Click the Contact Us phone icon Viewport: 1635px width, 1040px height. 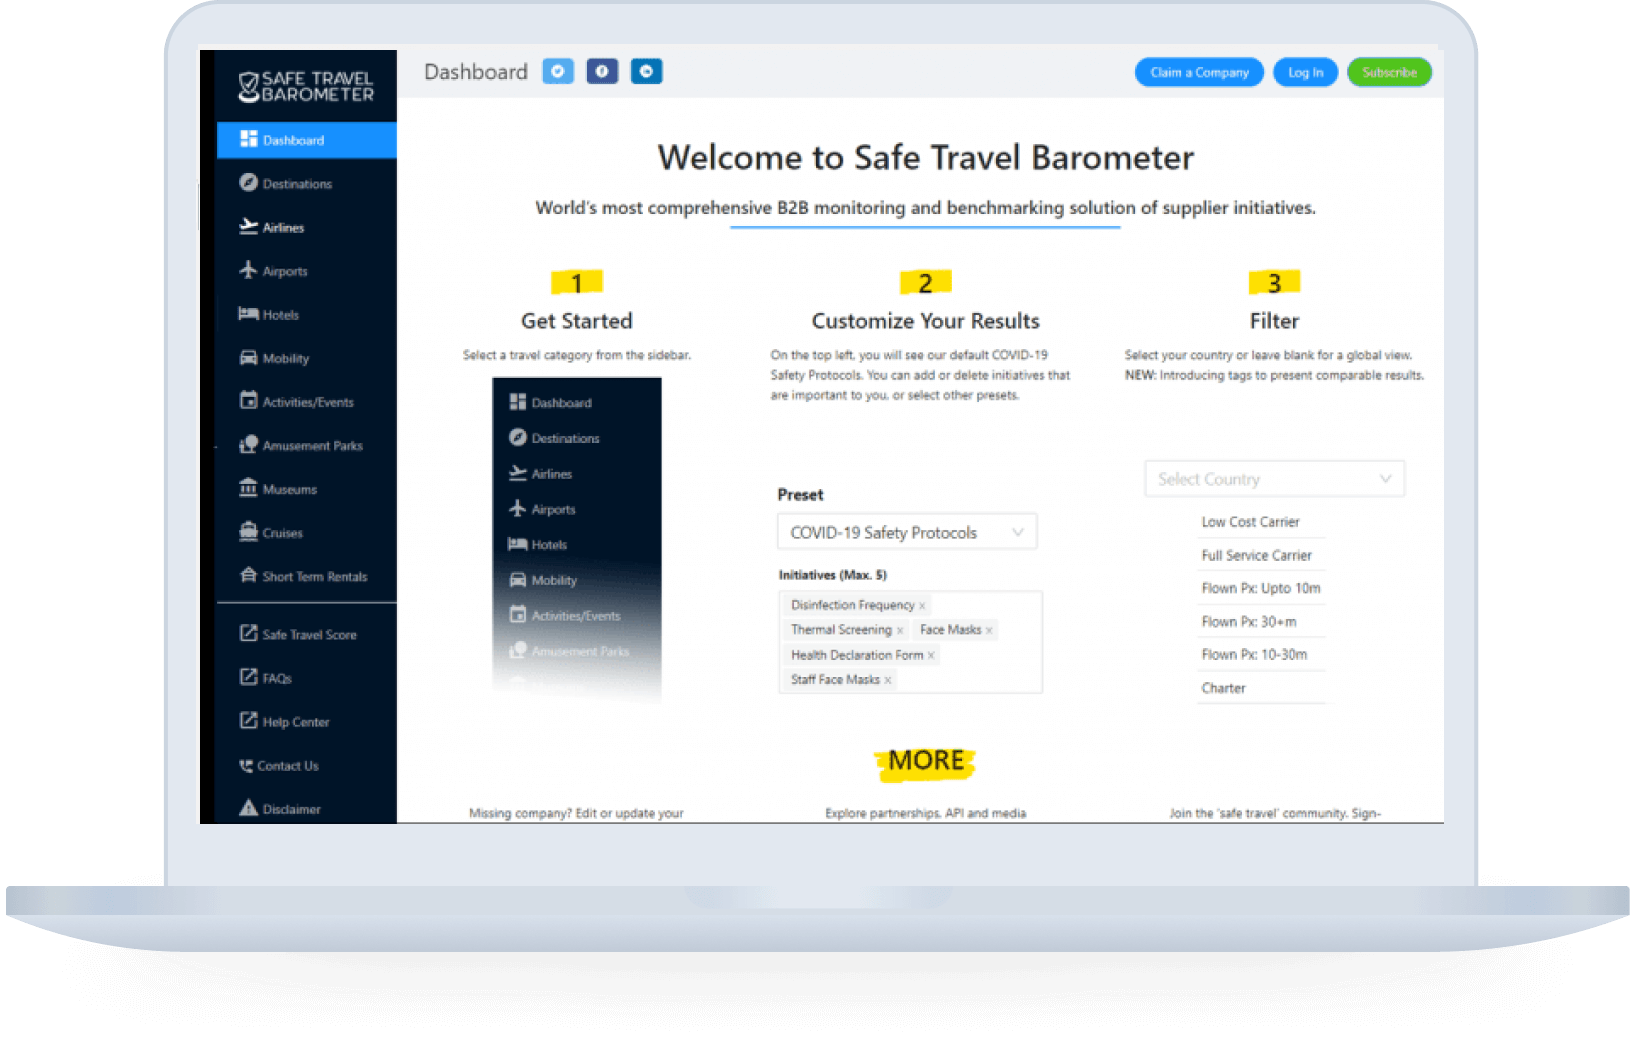246,766
